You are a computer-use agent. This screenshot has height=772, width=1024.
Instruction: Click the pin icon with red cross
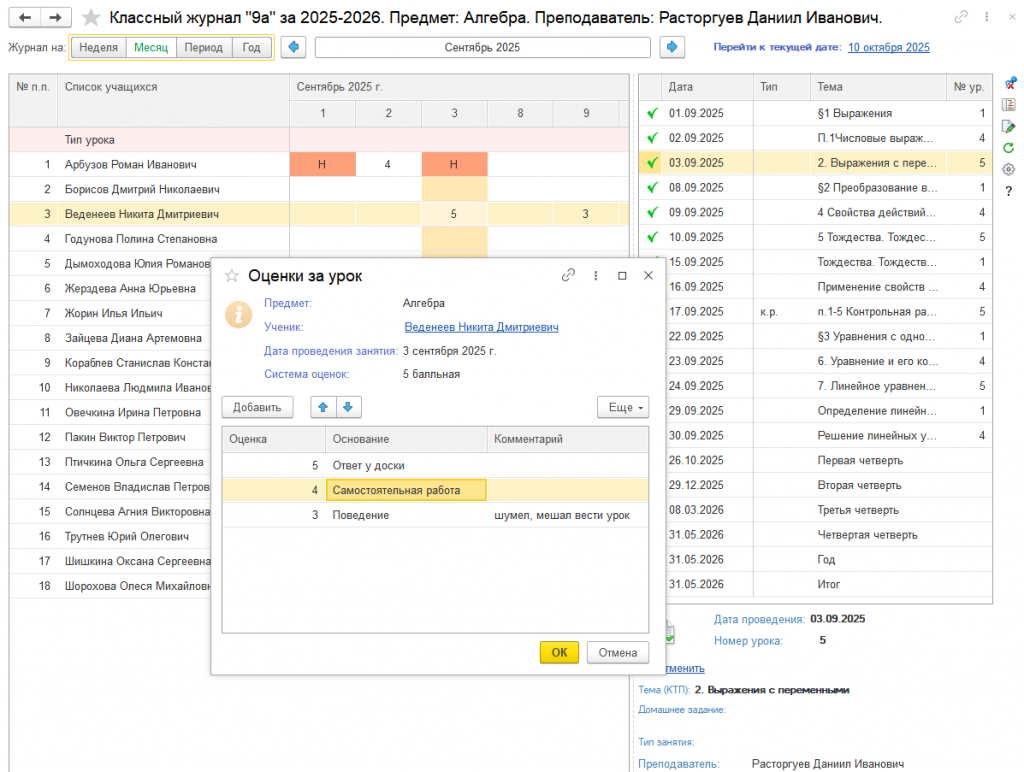[1010, 84]
